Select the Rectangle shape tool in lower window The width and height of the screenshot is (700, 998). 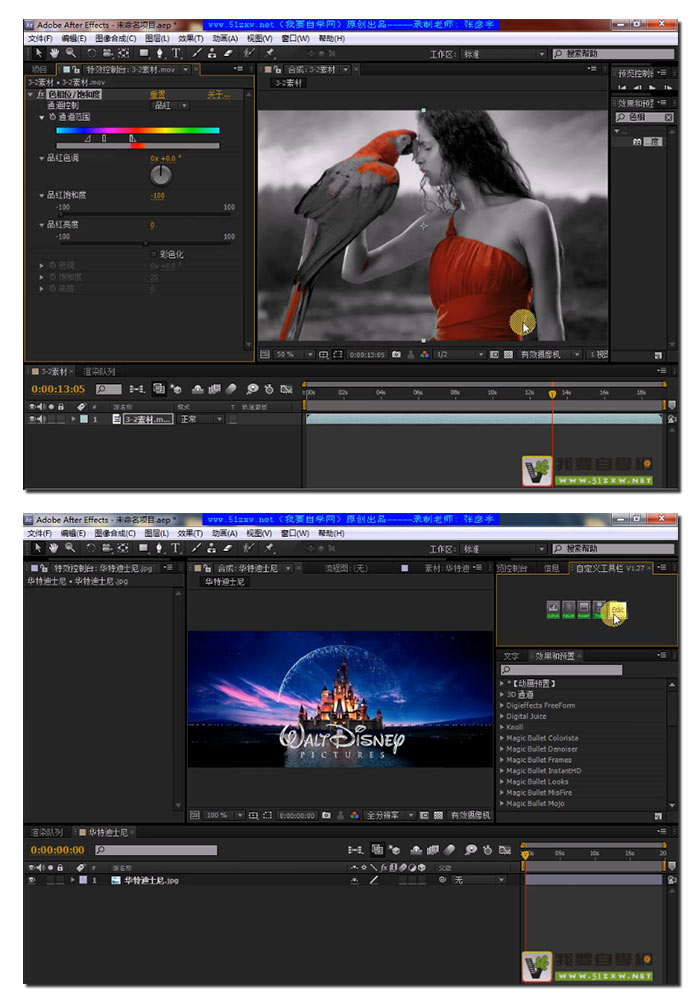tap(143, 548)
